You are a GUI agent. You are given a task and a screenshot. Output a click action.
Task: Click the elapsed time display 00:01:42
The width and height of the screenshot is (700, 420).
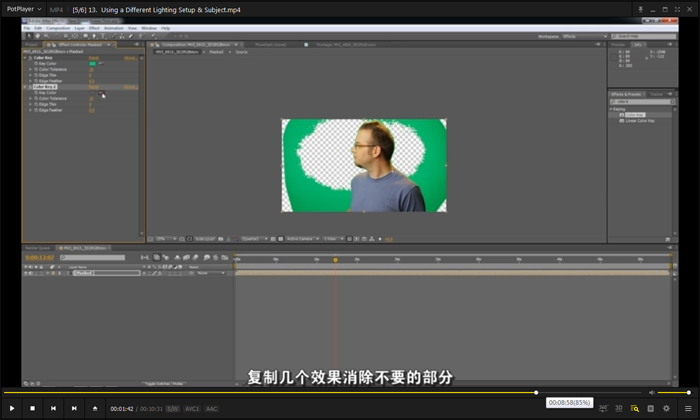coord(121,408)
